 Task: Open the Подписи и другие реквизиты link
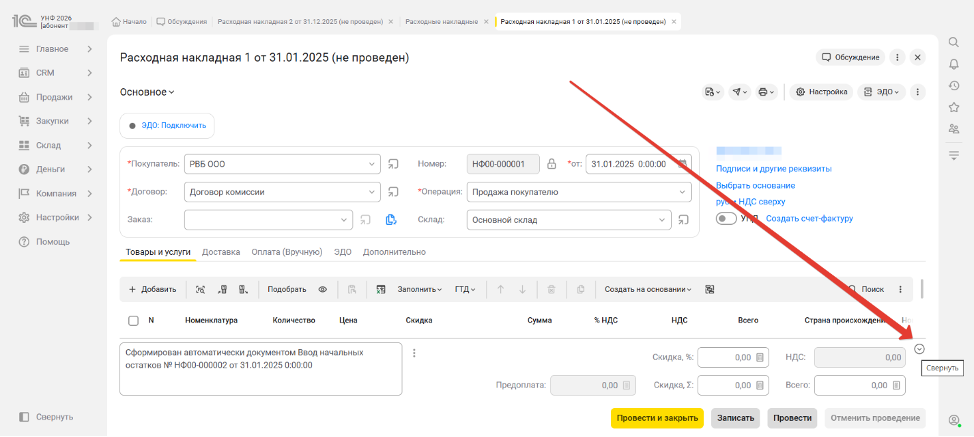pyautogui.click(x=773, y=169)
